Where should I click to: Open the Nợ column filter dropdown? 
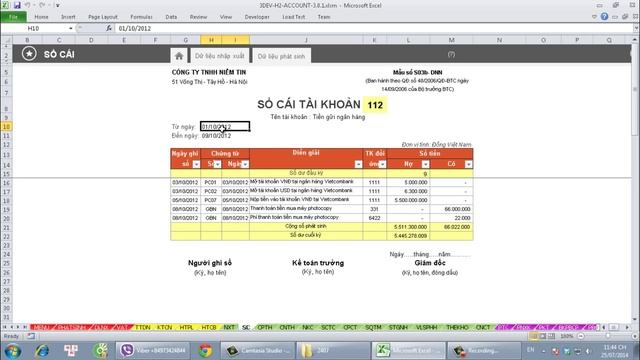(x=425, y=164)
